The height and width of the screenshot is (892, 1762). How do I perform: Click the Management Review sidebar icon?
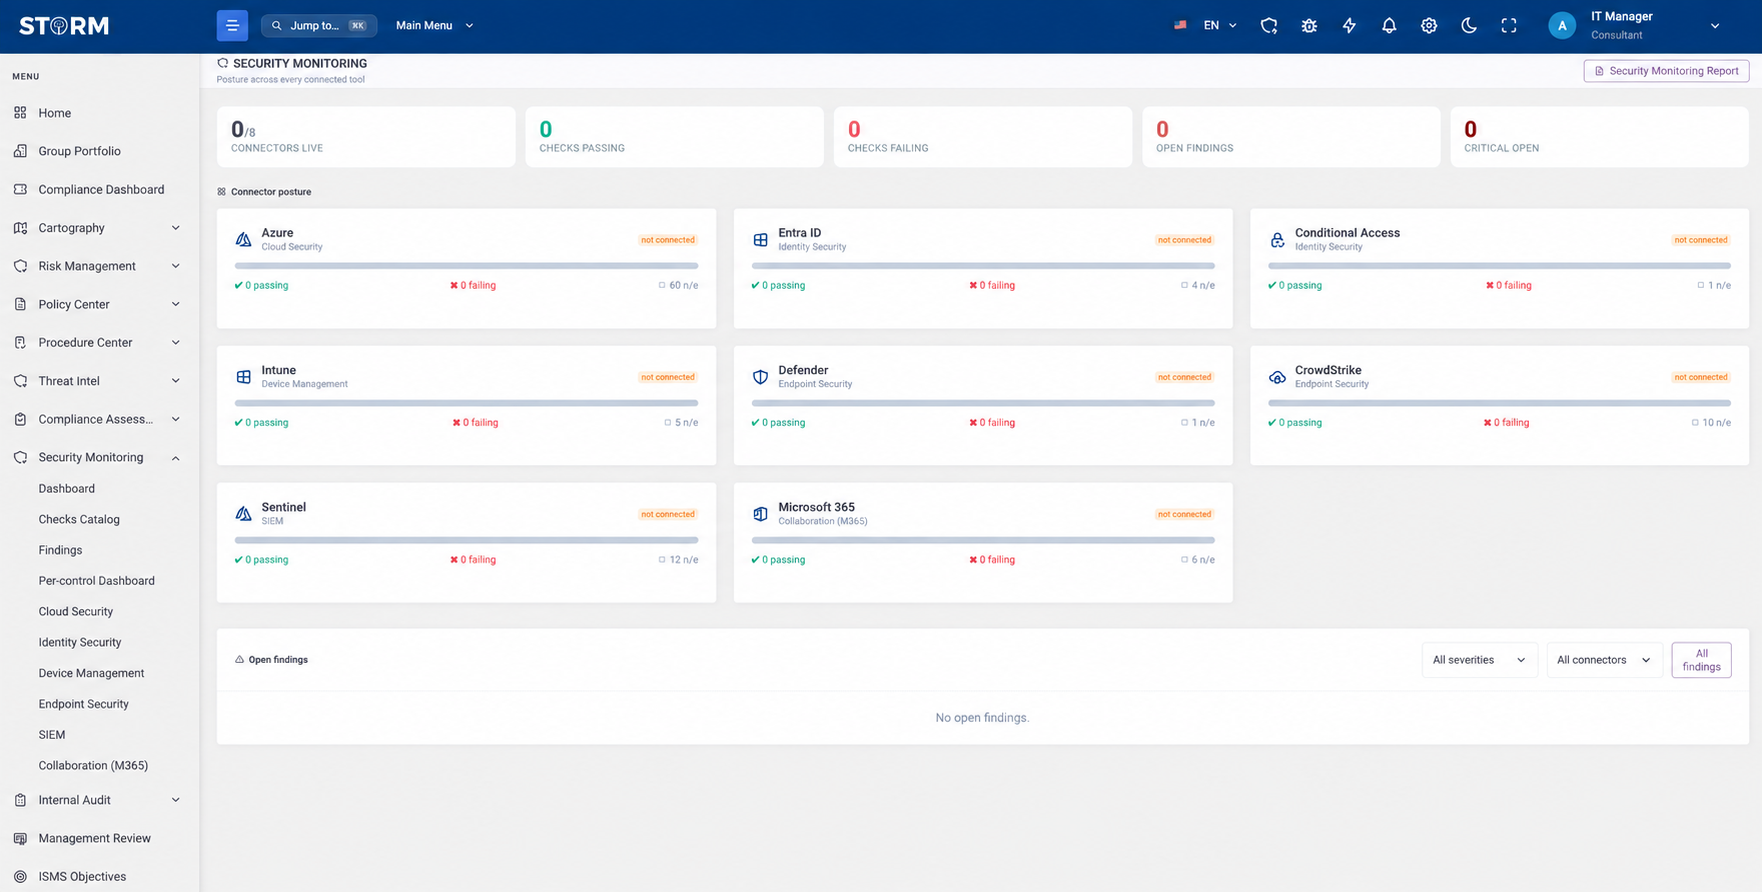[x=20, y=838]
